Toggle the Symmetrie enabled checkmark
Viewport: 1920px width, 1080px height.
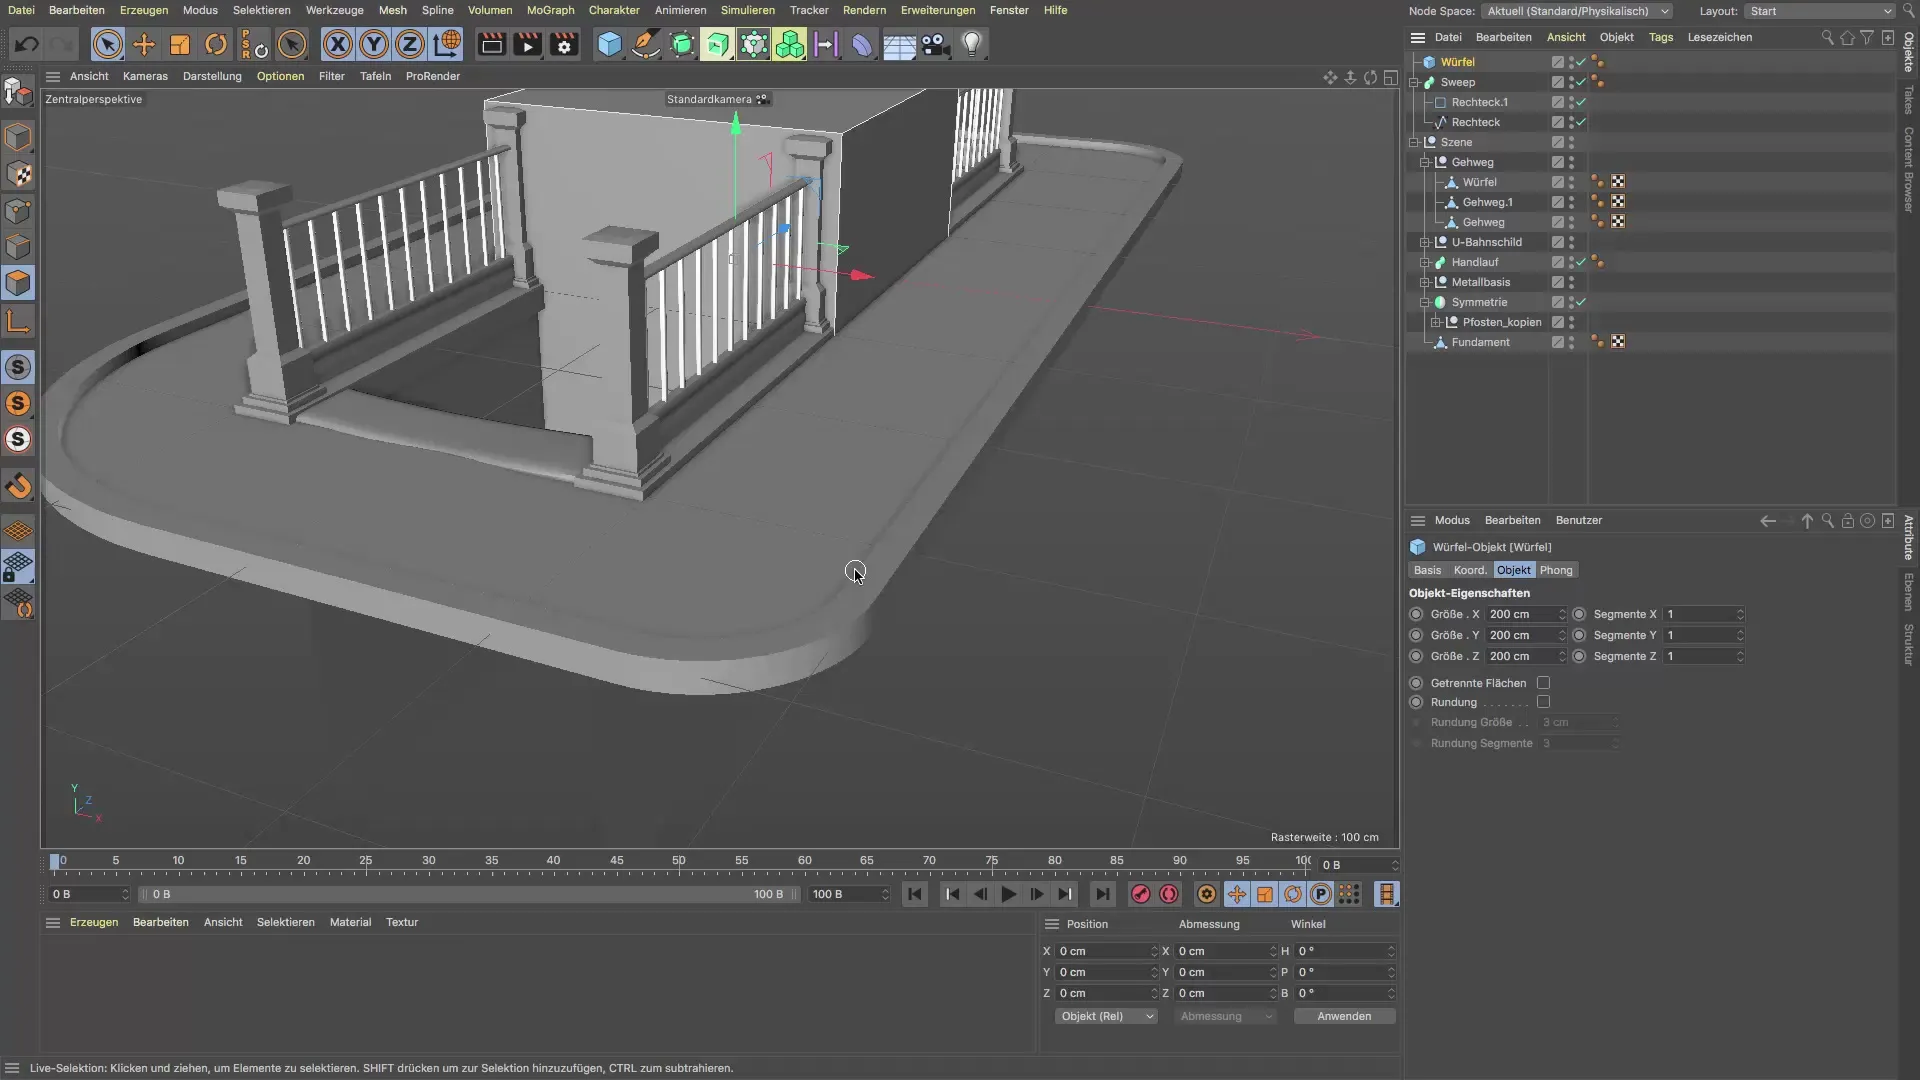coord(1581,302)
